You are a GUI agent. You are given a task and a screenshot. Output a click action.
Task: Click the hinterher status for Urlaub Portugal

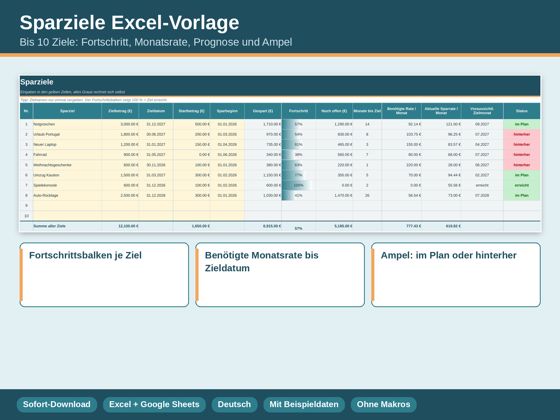pyautogui.click(x=522, y=134)
